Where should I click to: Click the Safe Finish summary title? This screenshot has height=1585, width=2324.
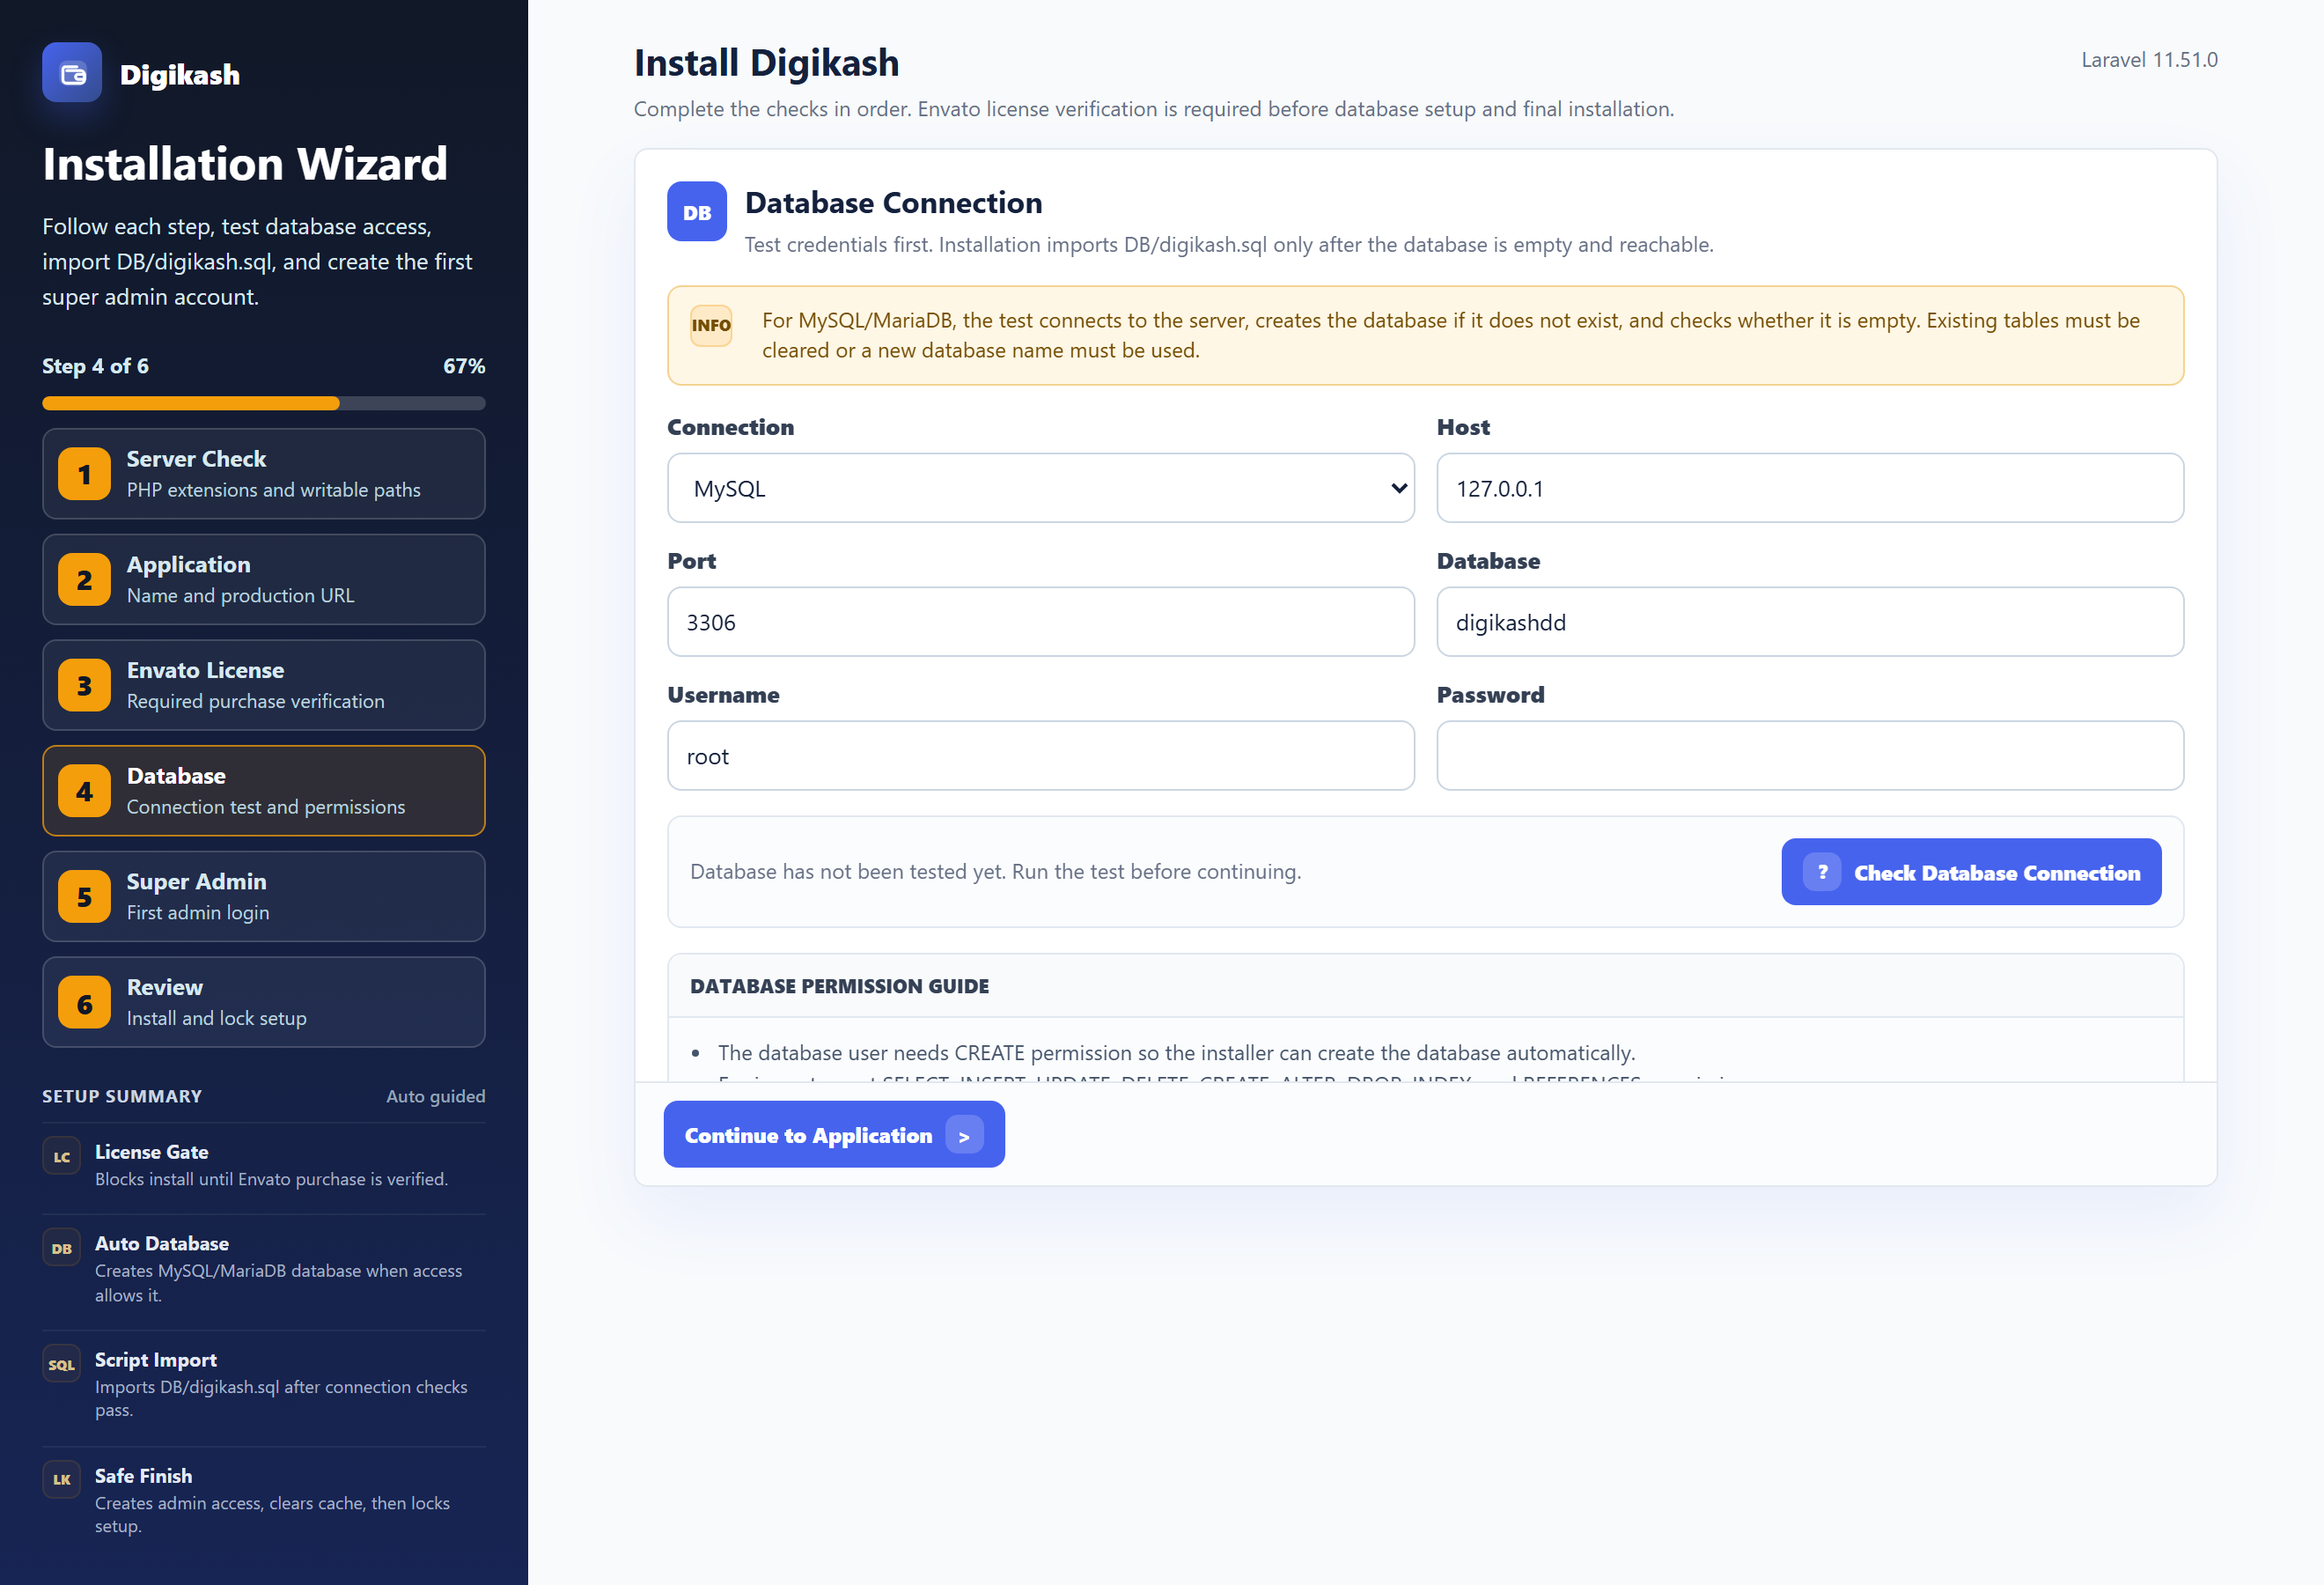144,1476
